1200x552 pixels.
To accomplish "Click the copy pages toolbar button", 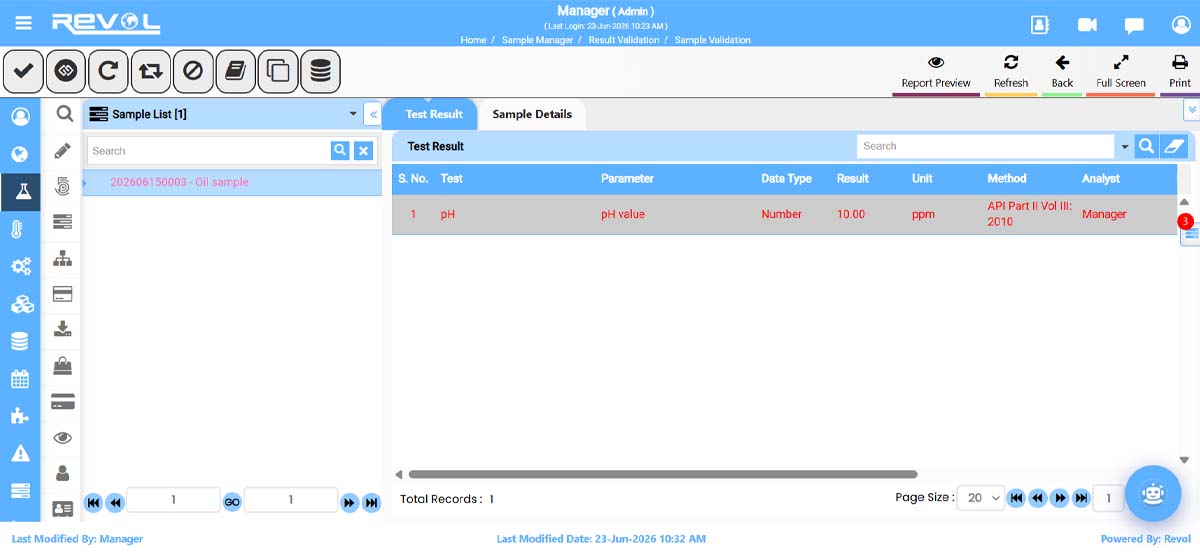I will 278,71.
